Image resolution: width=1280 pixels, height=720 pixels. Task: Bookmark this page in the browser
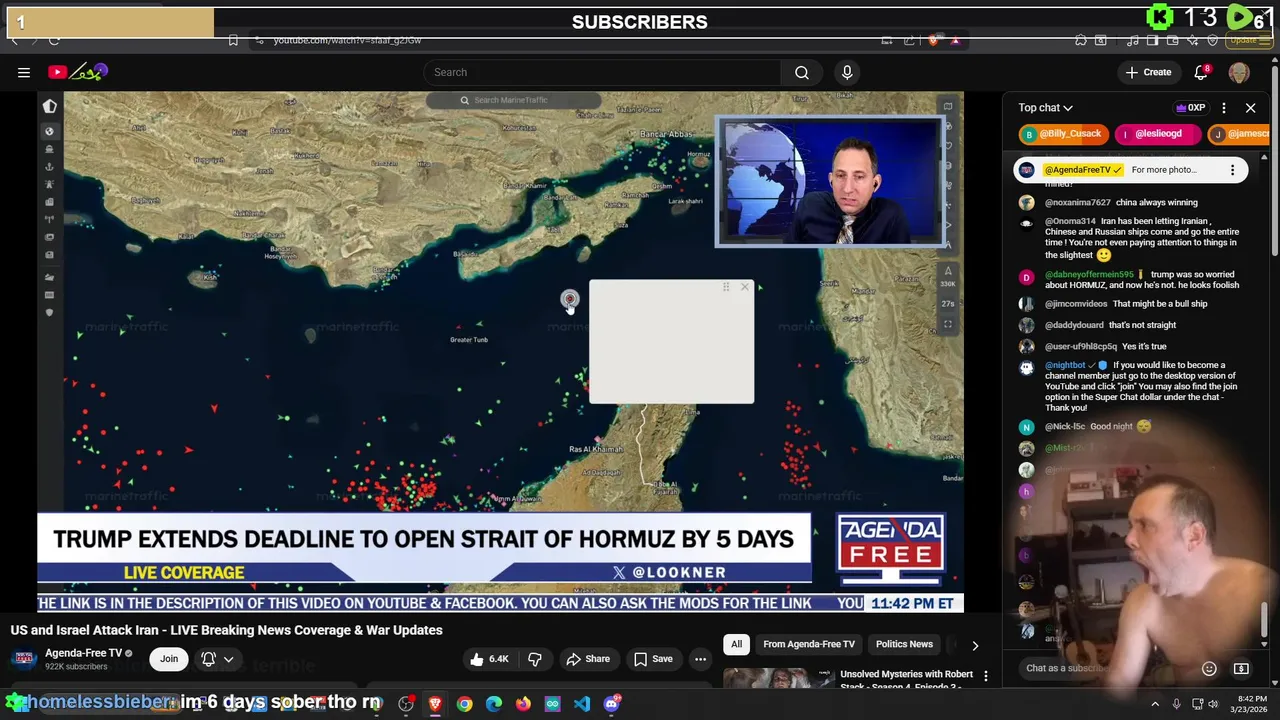(x=233, y=40)
